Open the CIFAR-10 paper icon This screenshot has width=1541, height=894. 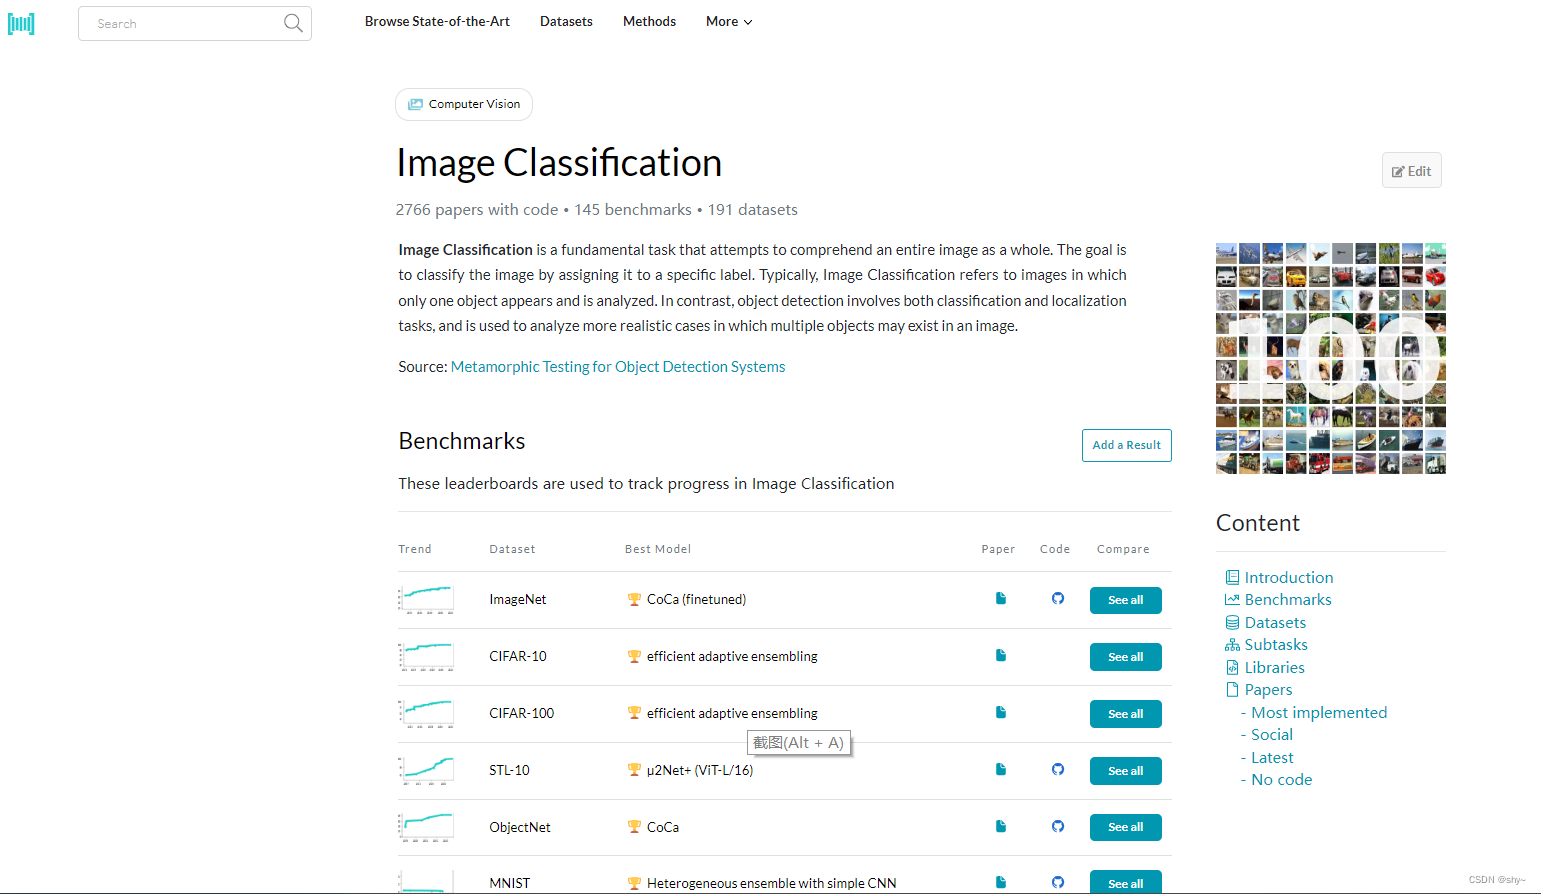[1001, 655]
